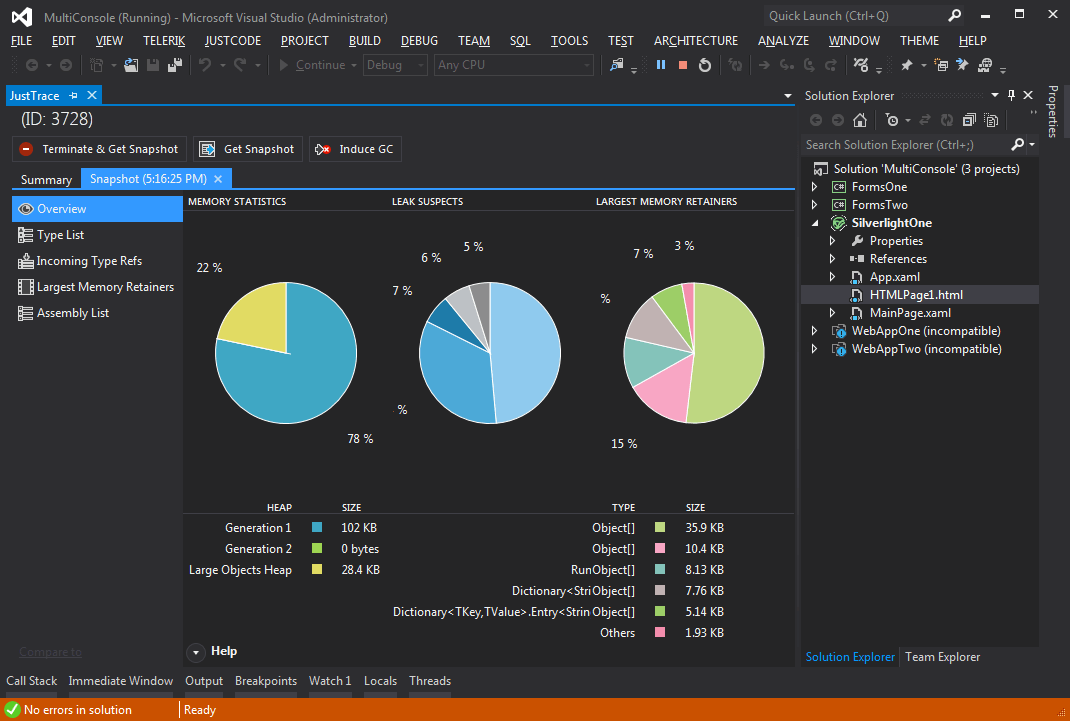This screenshot has height=721, width=1070.
Task: Open Largest Memory Retainers view
Action: [x=97, y=286]
